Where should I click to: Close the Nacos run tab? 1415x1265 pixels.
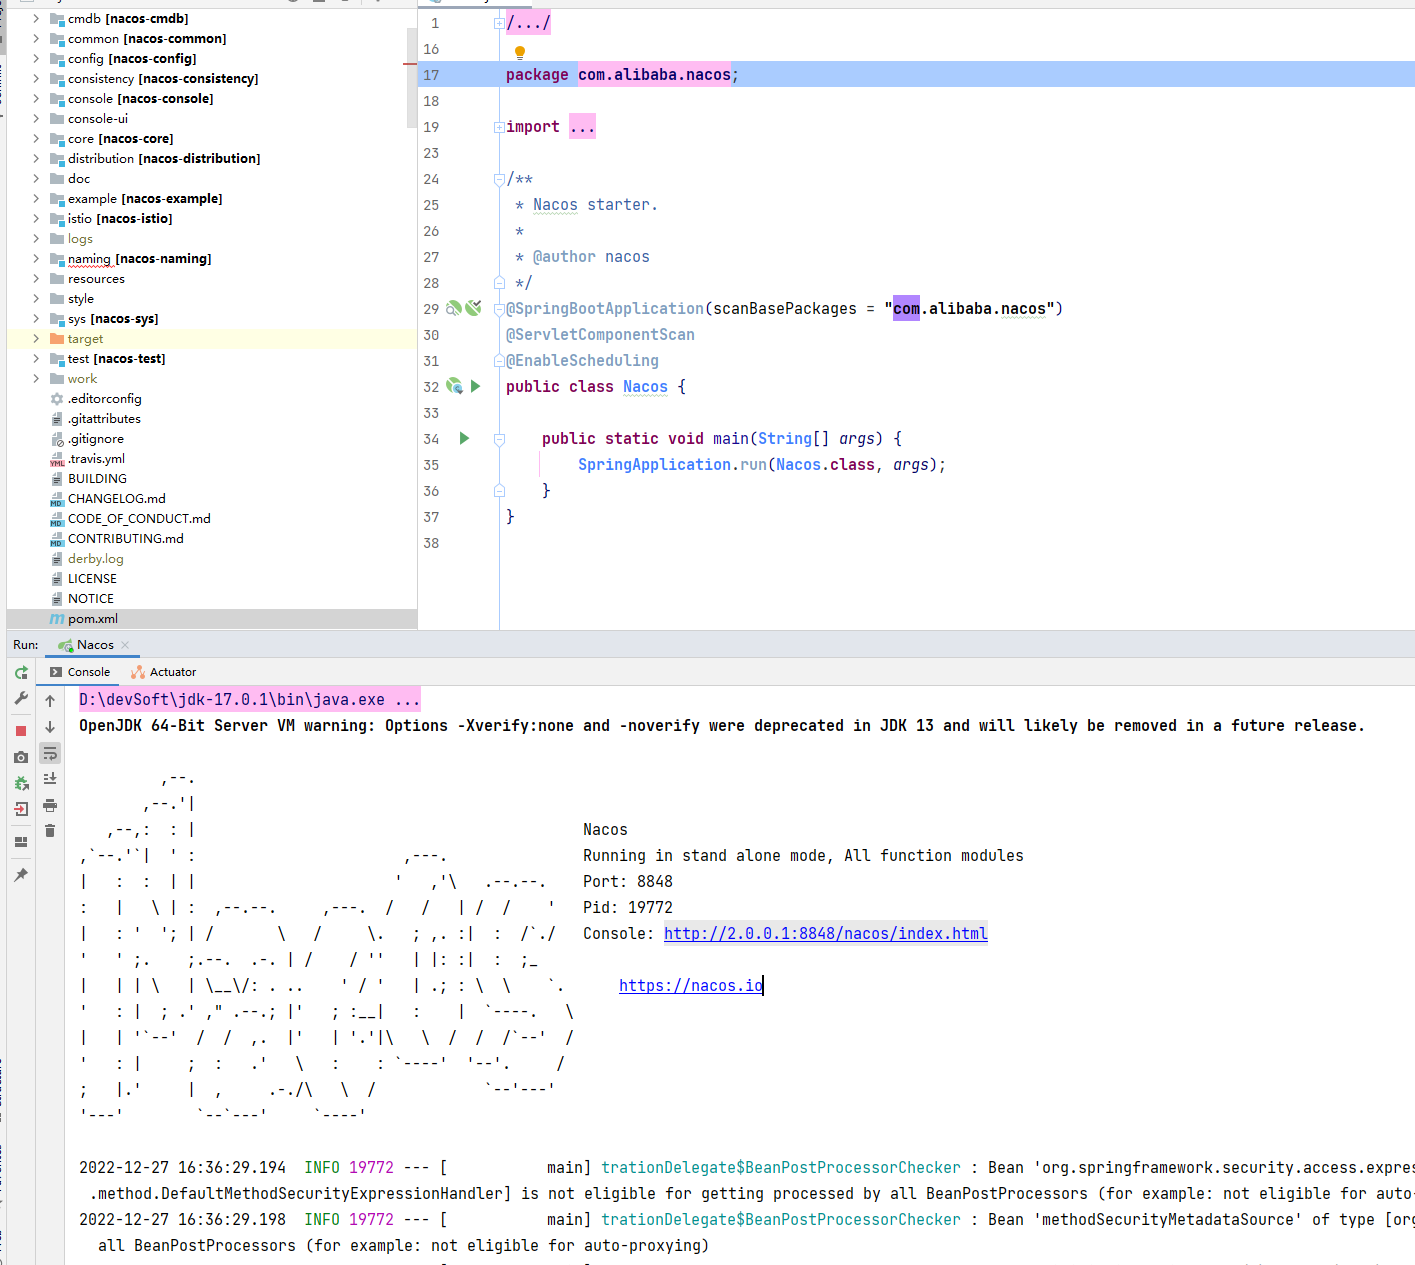click(125, 645)
